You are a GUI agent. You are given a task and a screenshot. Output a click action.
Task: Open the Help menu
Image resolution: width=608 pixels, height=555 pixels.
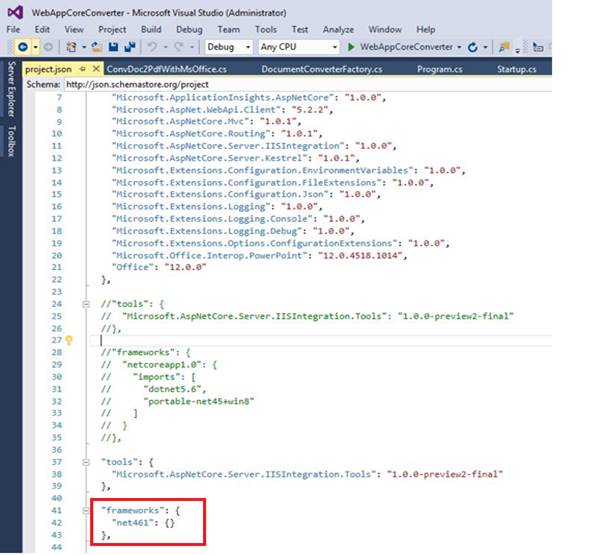[x=425, y=29]
